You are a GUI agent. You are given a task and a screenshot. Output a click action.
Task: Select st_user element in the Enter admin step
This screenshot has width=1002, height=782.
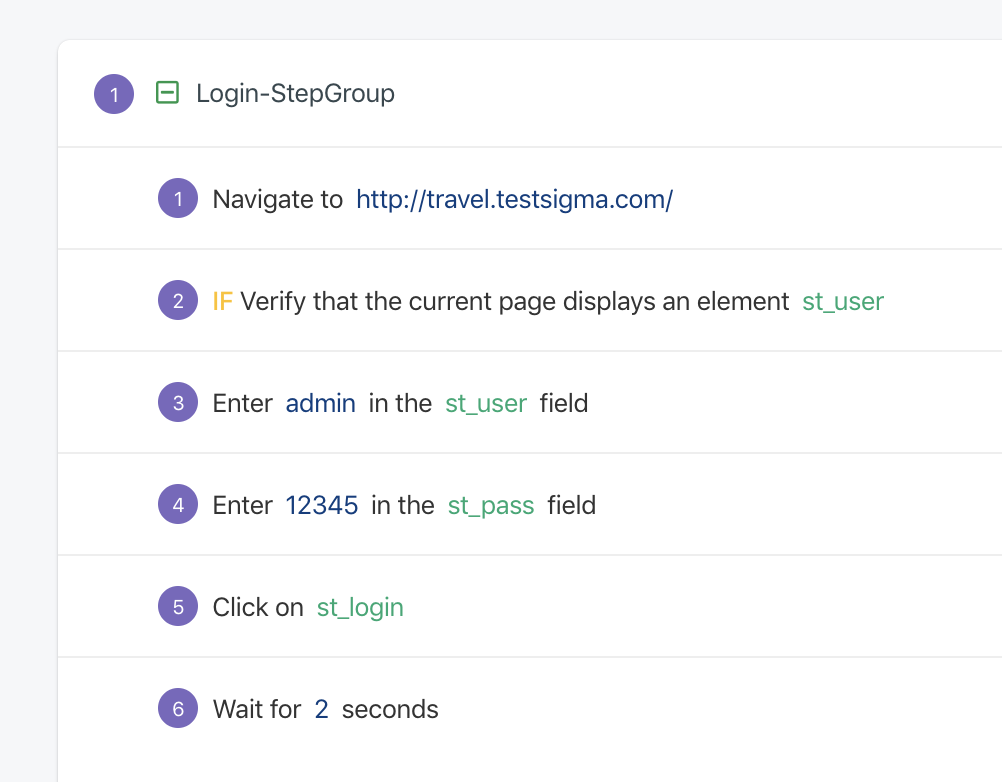[486, 403]
